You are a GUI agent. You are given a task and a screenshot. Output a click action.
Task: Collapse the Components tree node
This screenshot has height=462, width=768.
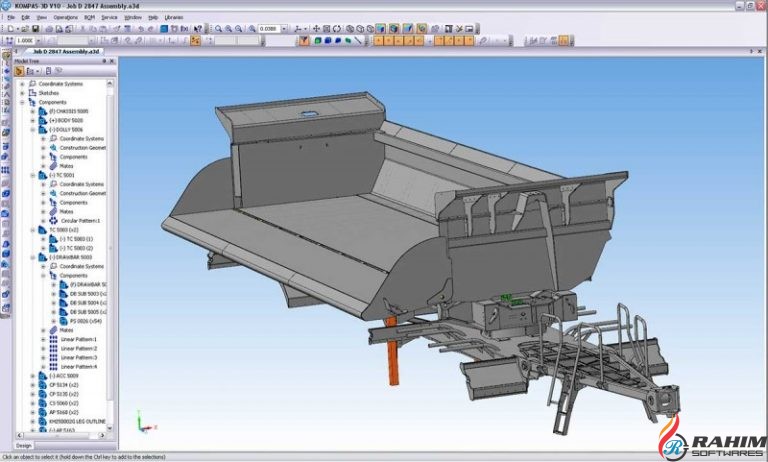pos(22,102)
